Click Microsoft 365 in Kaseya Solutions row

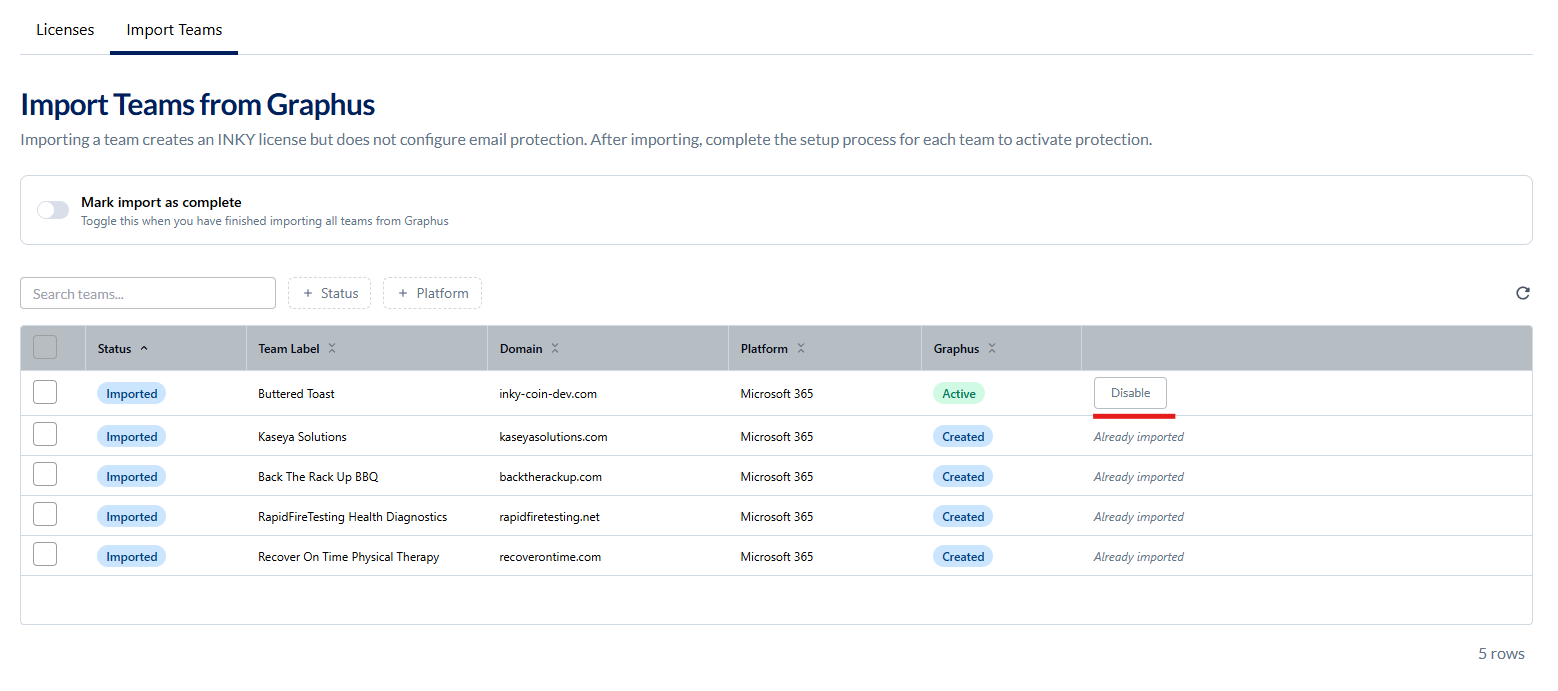pyautogui.click(x=777, y=437)
